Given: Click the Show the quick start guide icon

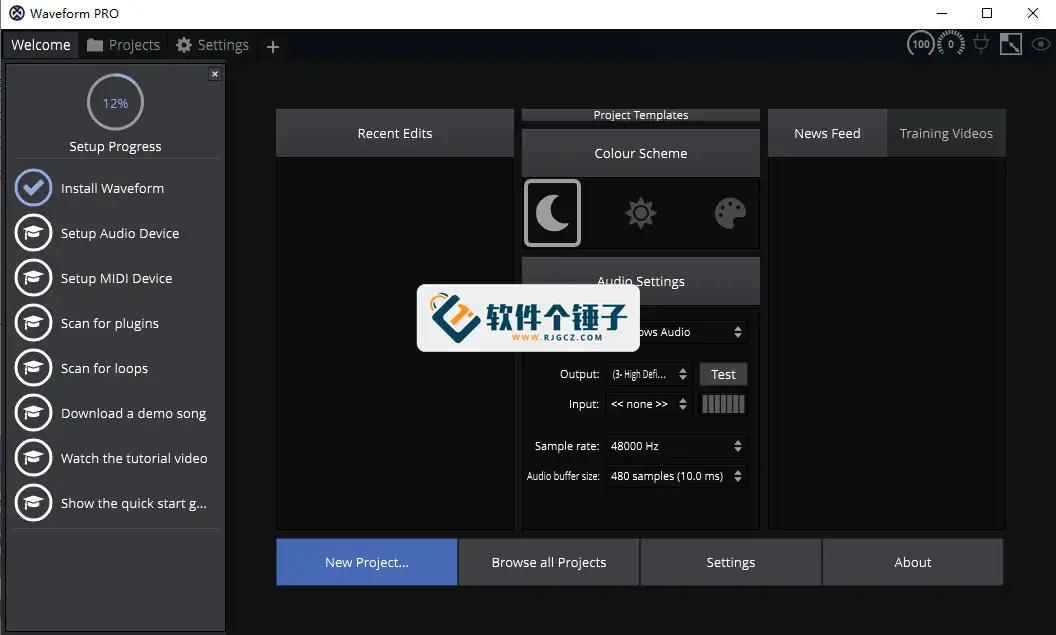Looking at the screenshot, I should click(x=33, y=503).
